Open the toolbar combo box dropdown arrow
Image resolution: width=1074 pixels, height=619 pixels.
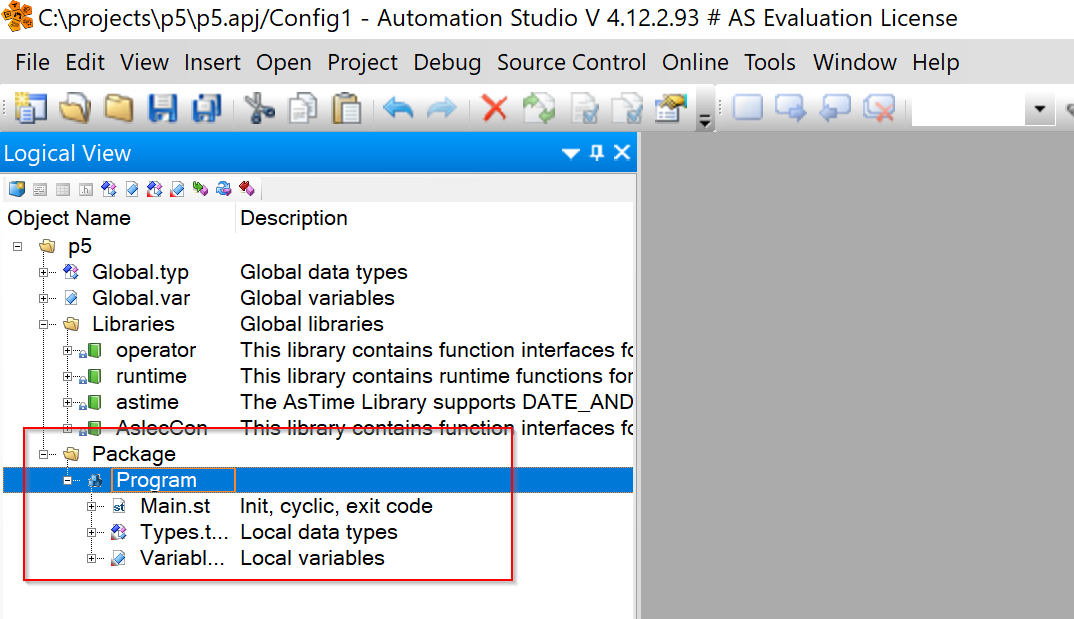click(x=1040, y=109)
